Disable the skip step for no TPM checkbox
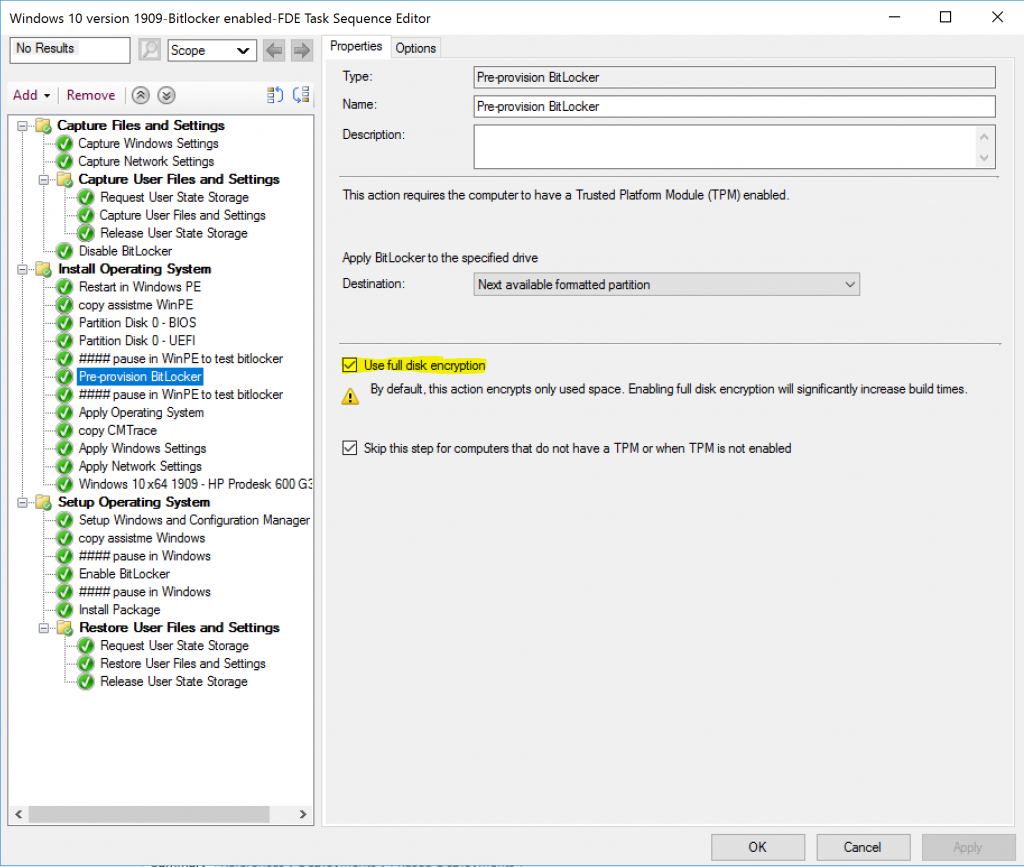1024x867 pixels. tap(349, 447)
